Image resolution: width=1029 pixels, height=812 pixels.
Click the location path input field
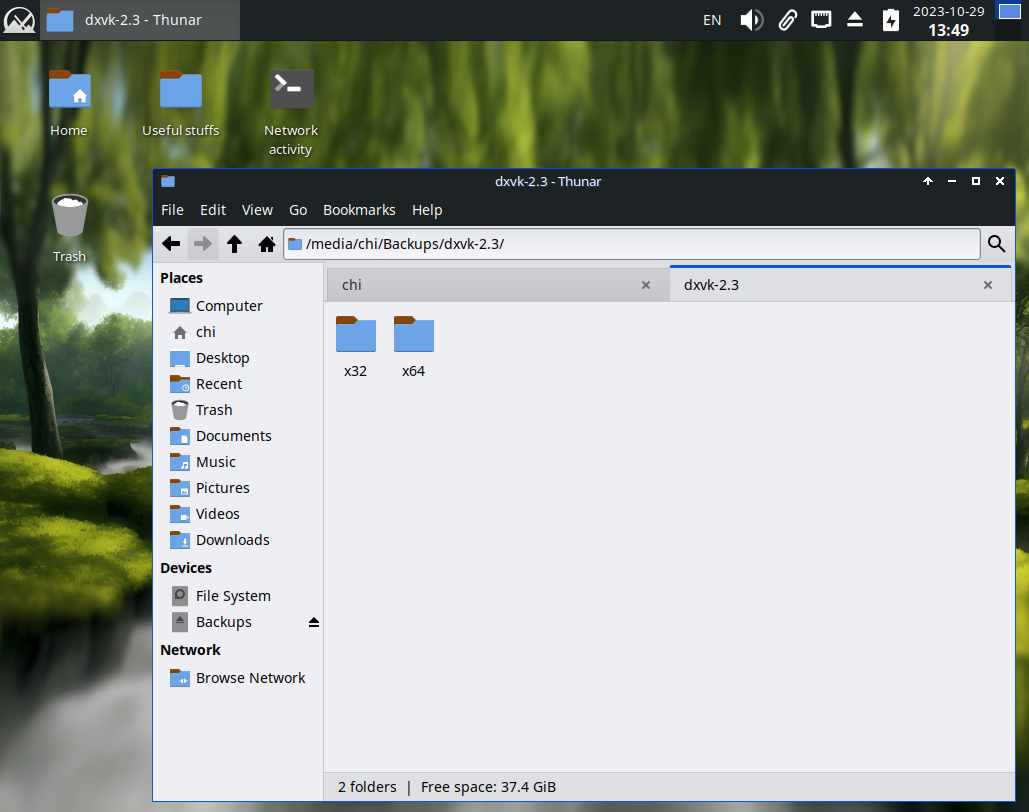coord(640,244)
